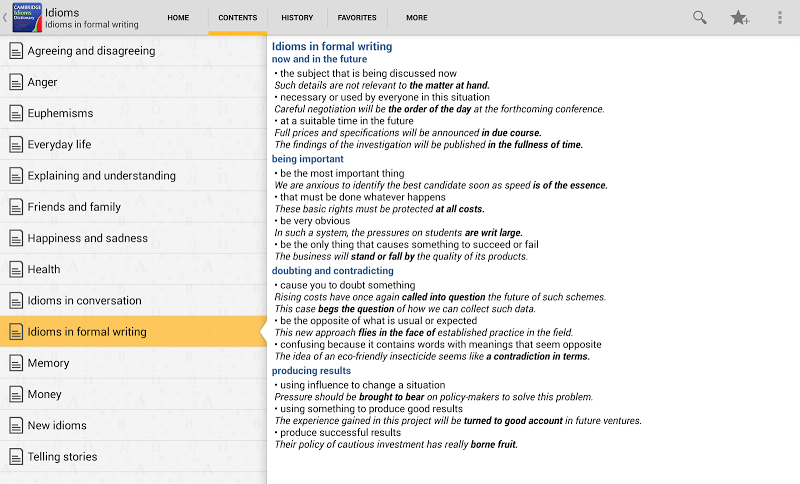Choose Happiness and sadness topic
This screenshot has width=800, height=484.
tap(133, 238)
